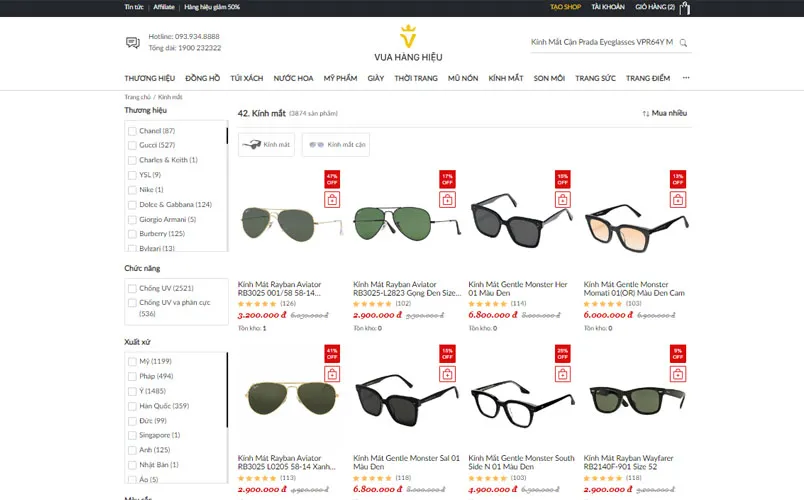This screenshot has height=500, width=804.
Task: Open the GIỎ HÀNG (2) cart link
Action: [655, 7]
